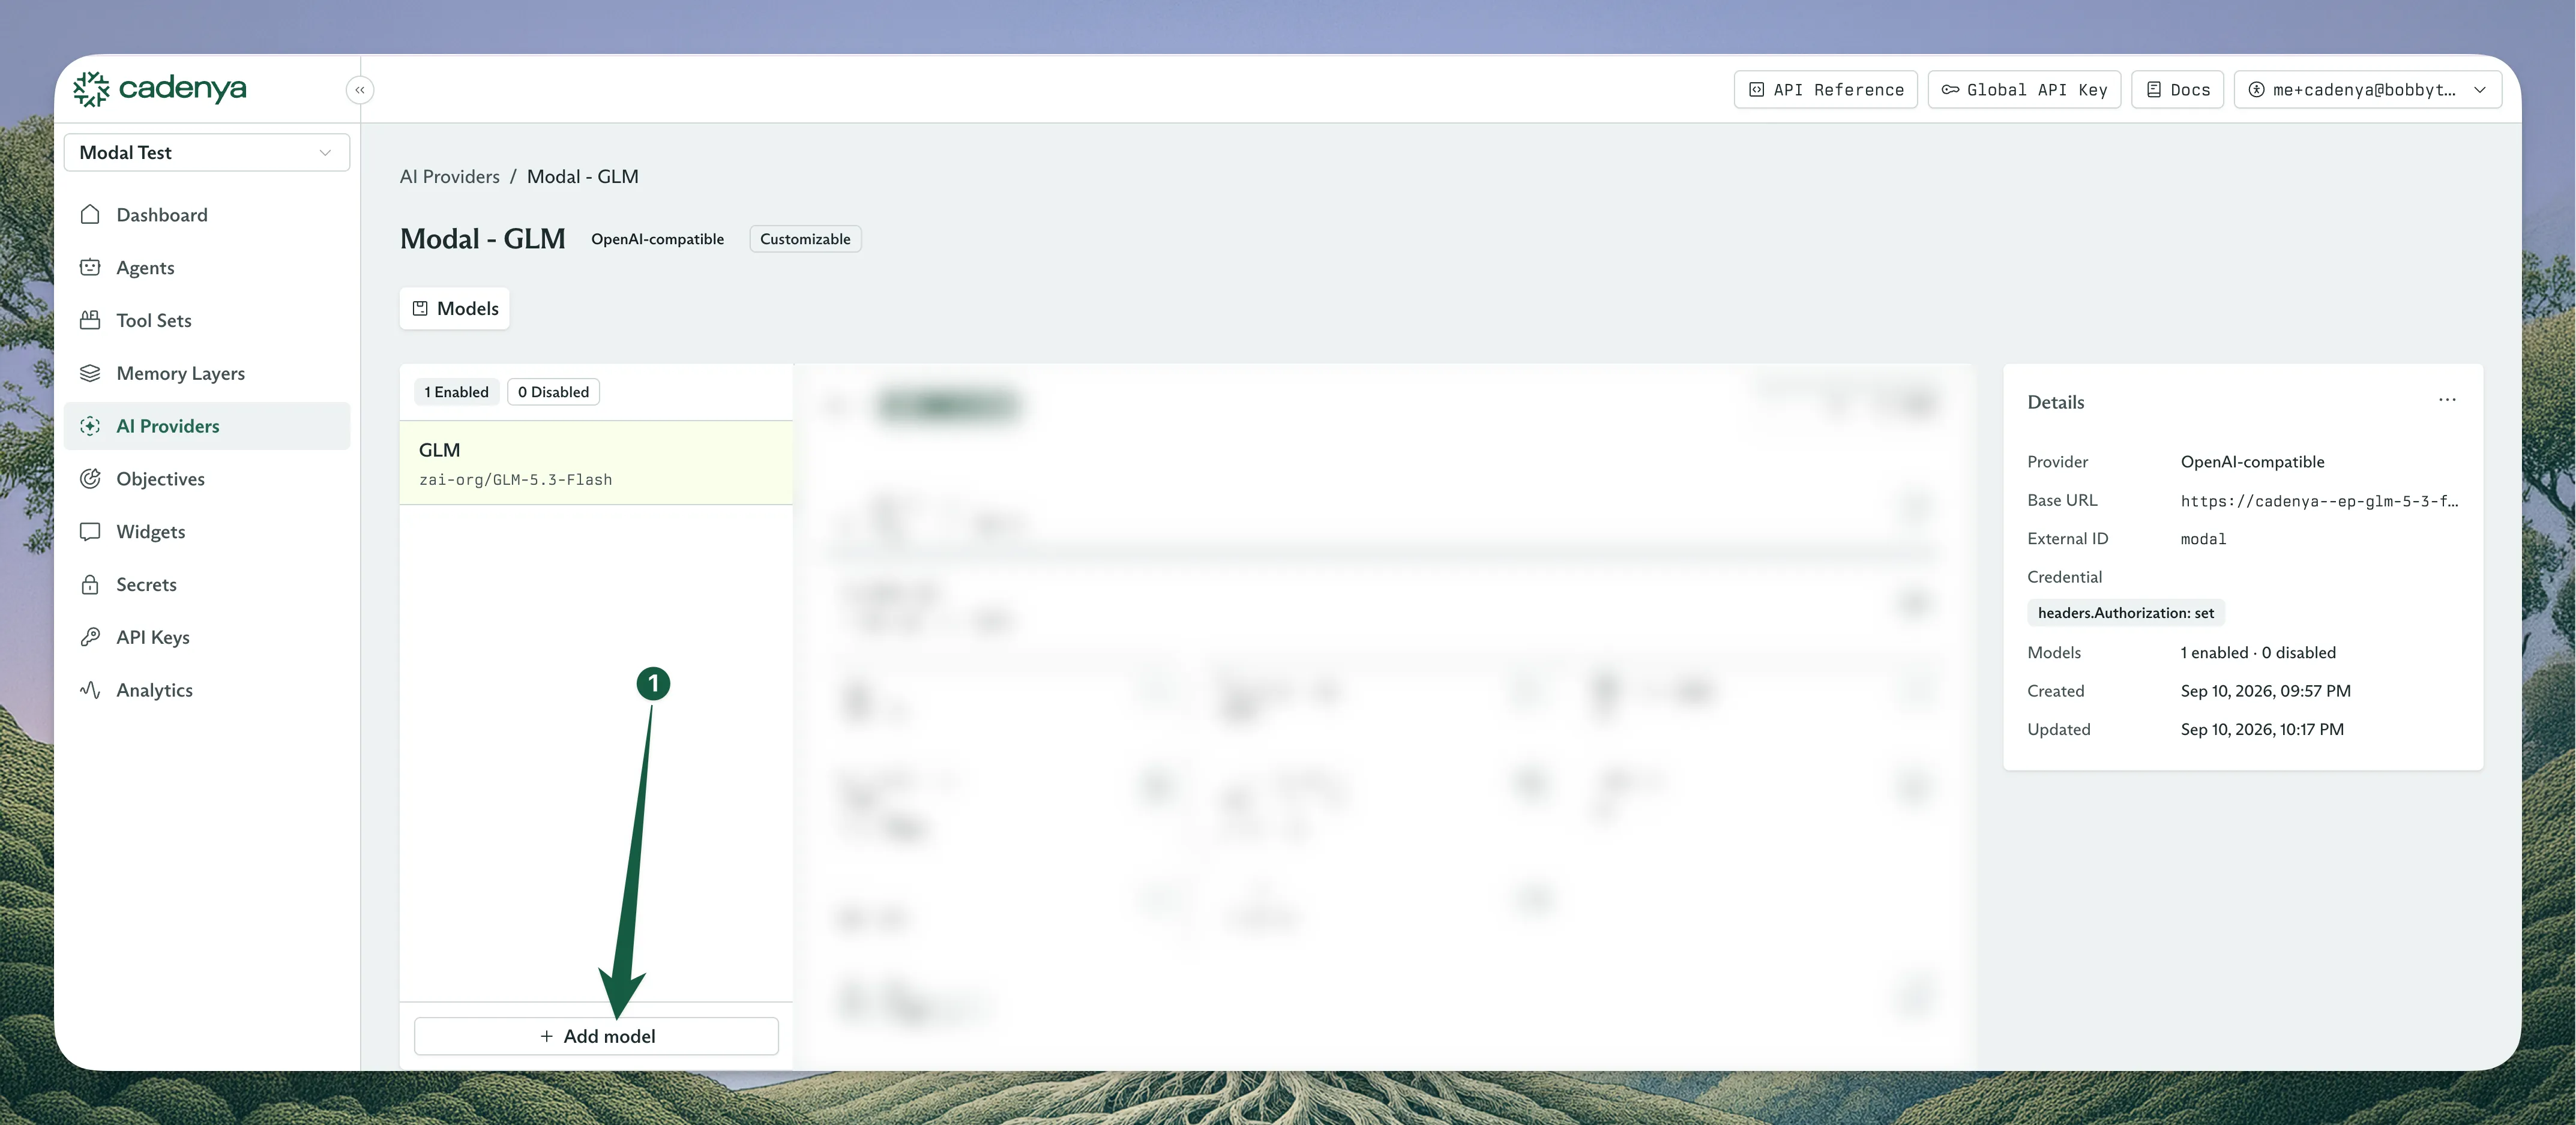Click the Cadenya logo
2576x1125 pixels.
(x=160, y=89)
